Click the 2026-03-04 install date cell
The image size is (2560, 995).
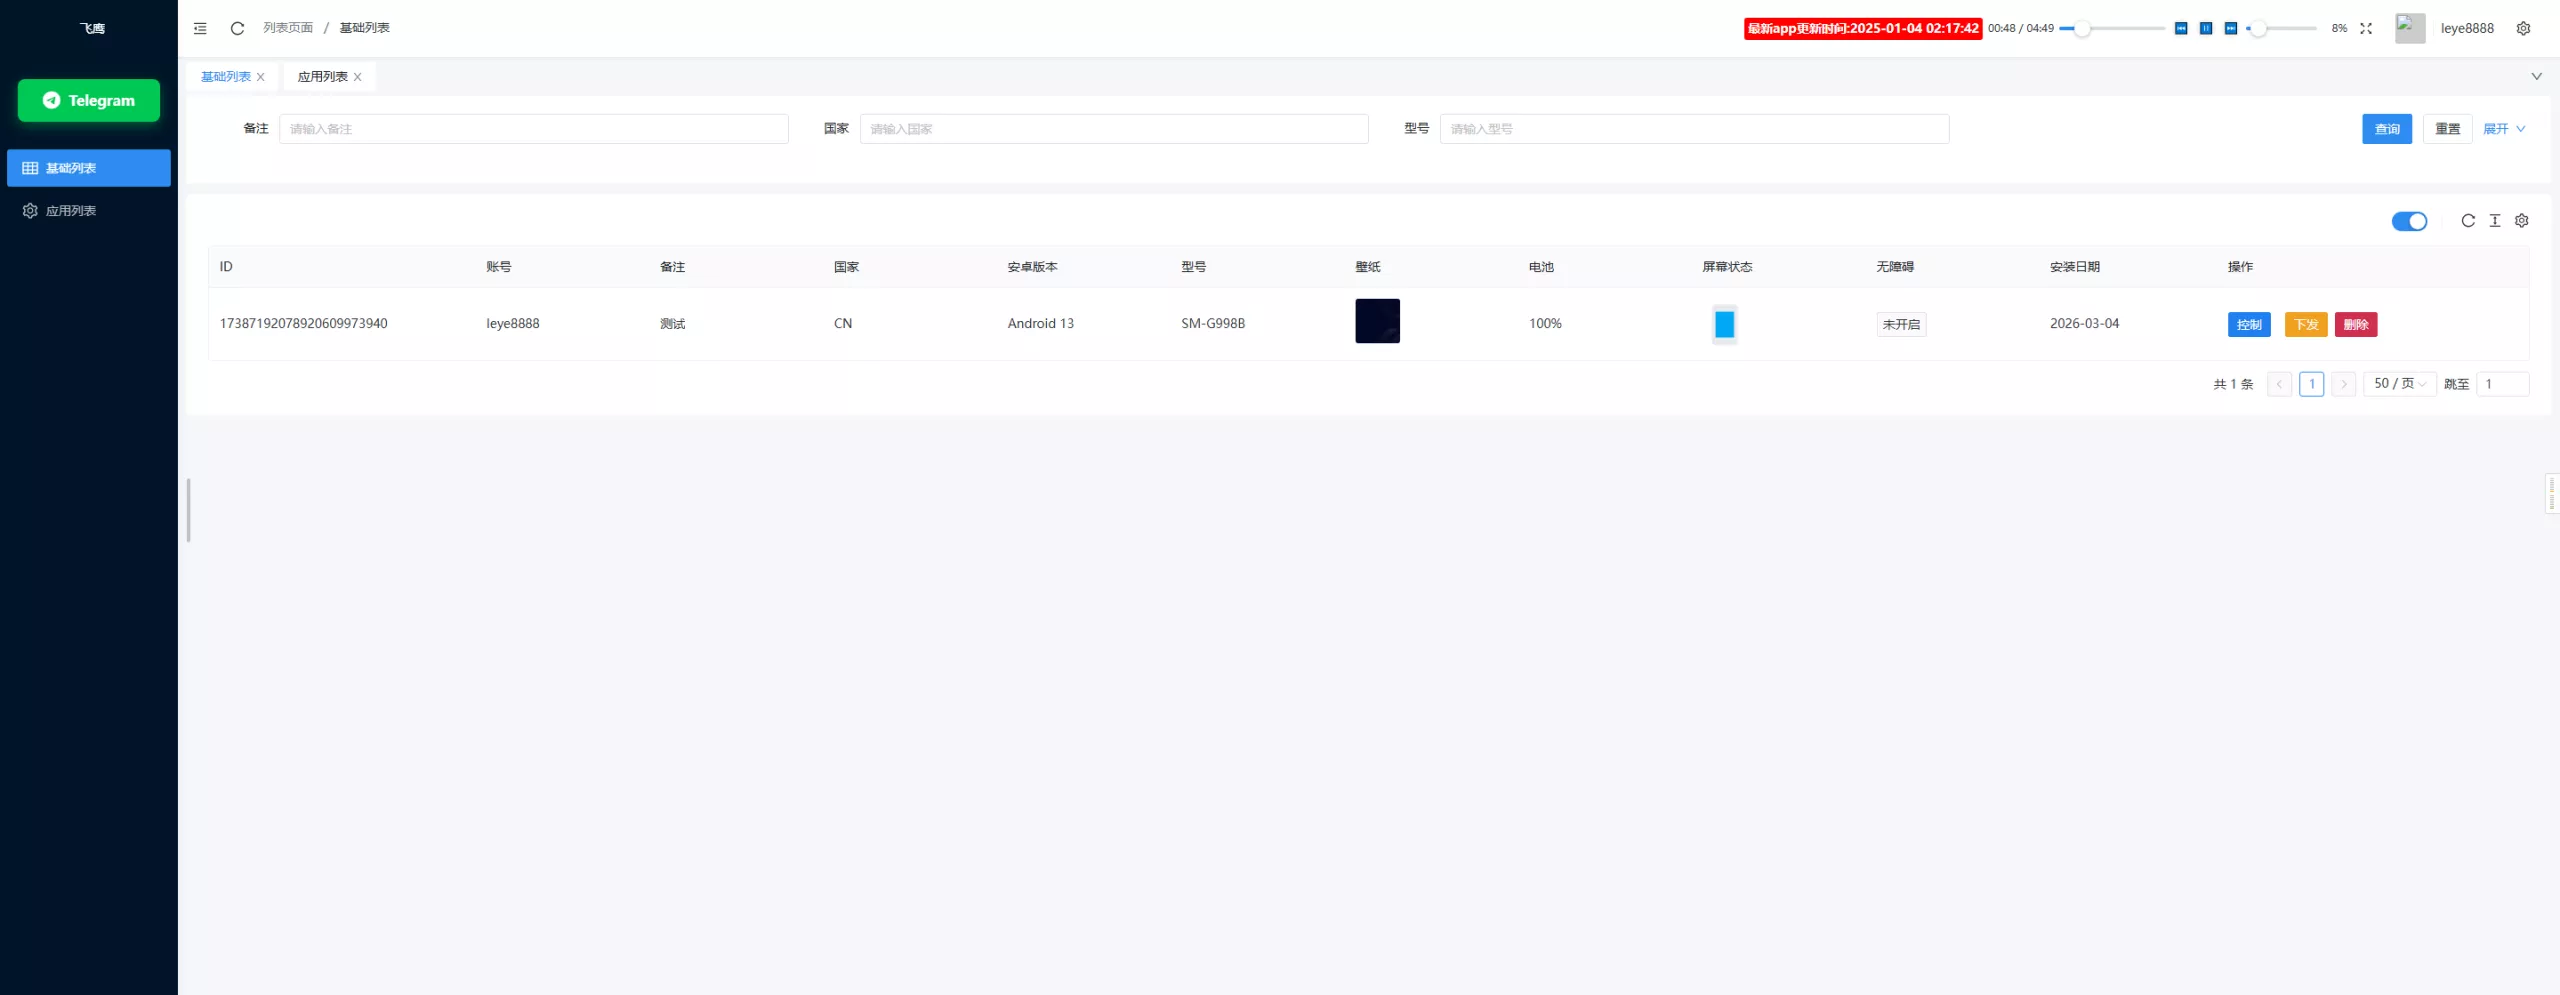point(2084,323)
